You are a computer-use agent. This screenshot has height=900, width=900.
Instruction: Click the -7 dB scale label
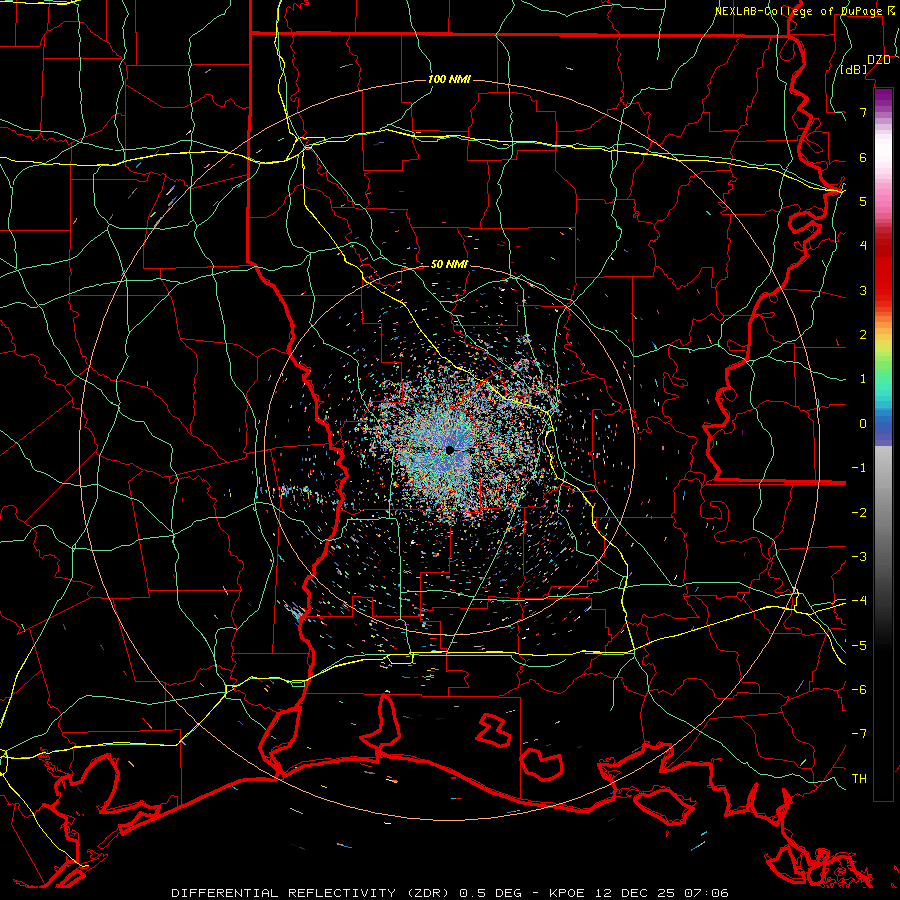859,734
